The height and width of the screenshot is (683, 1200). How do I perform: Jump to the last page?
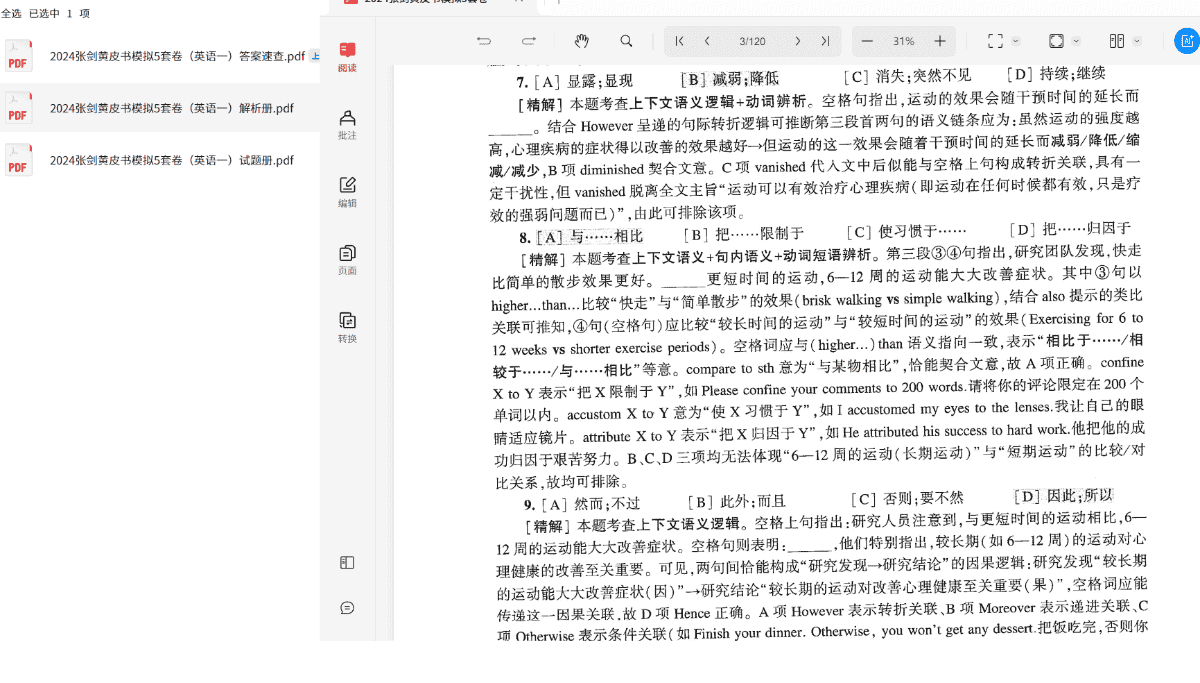[825, 41]
